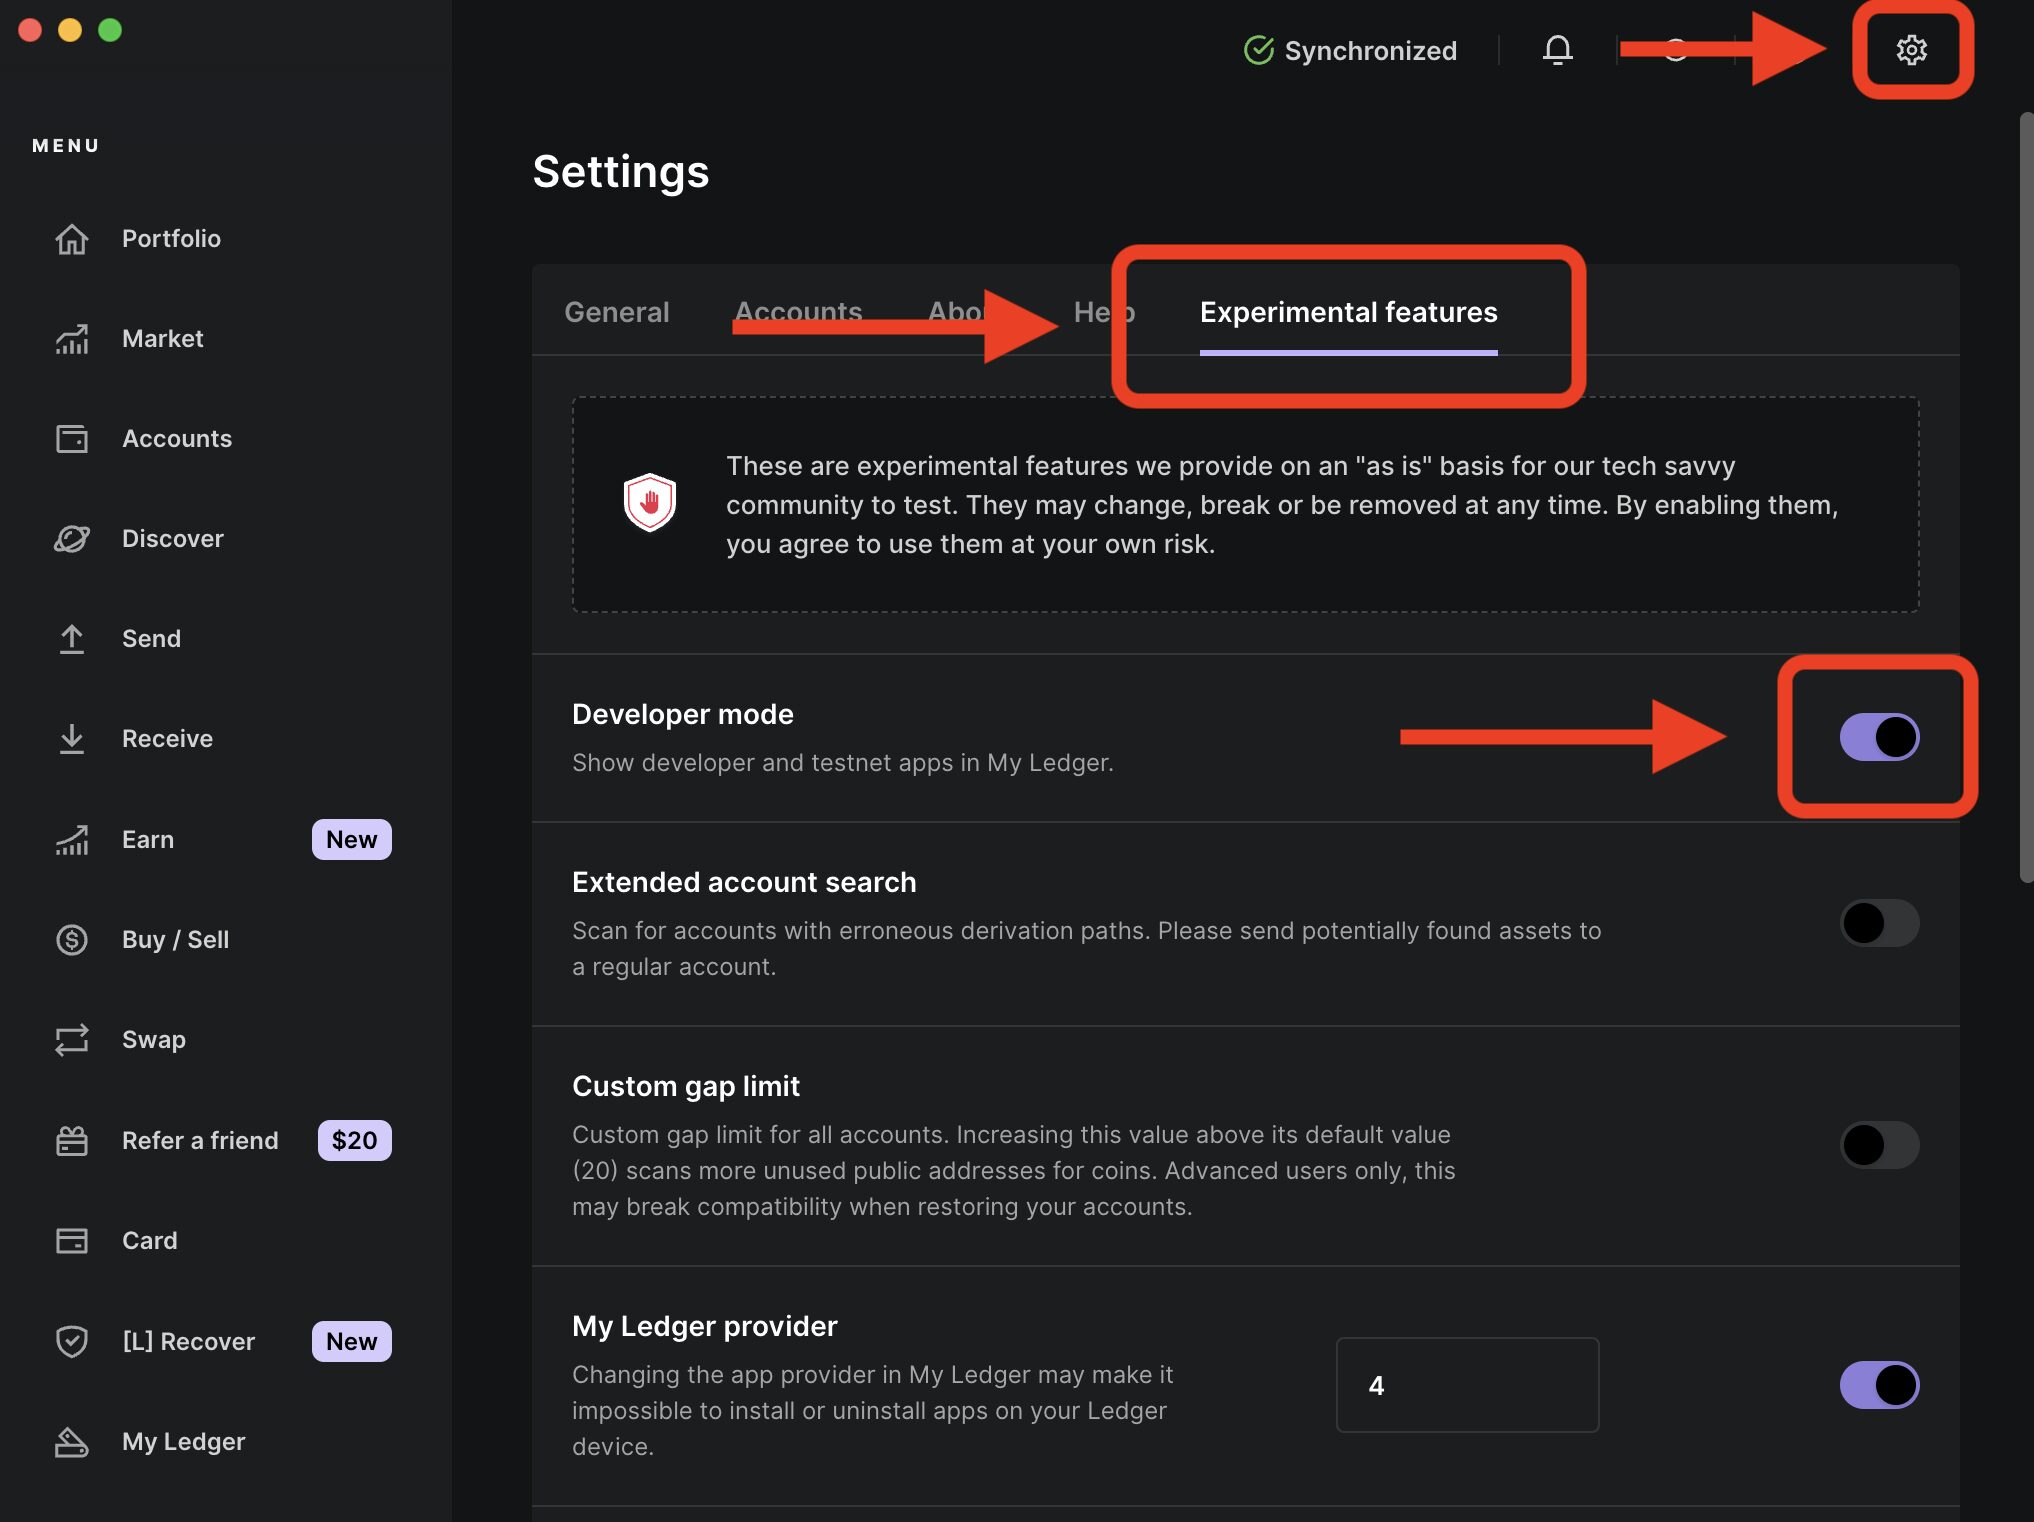Open My Ledger from the sidebar
The width and height of the screenshot is (2034, 1522).
[x=183, y=1441]
